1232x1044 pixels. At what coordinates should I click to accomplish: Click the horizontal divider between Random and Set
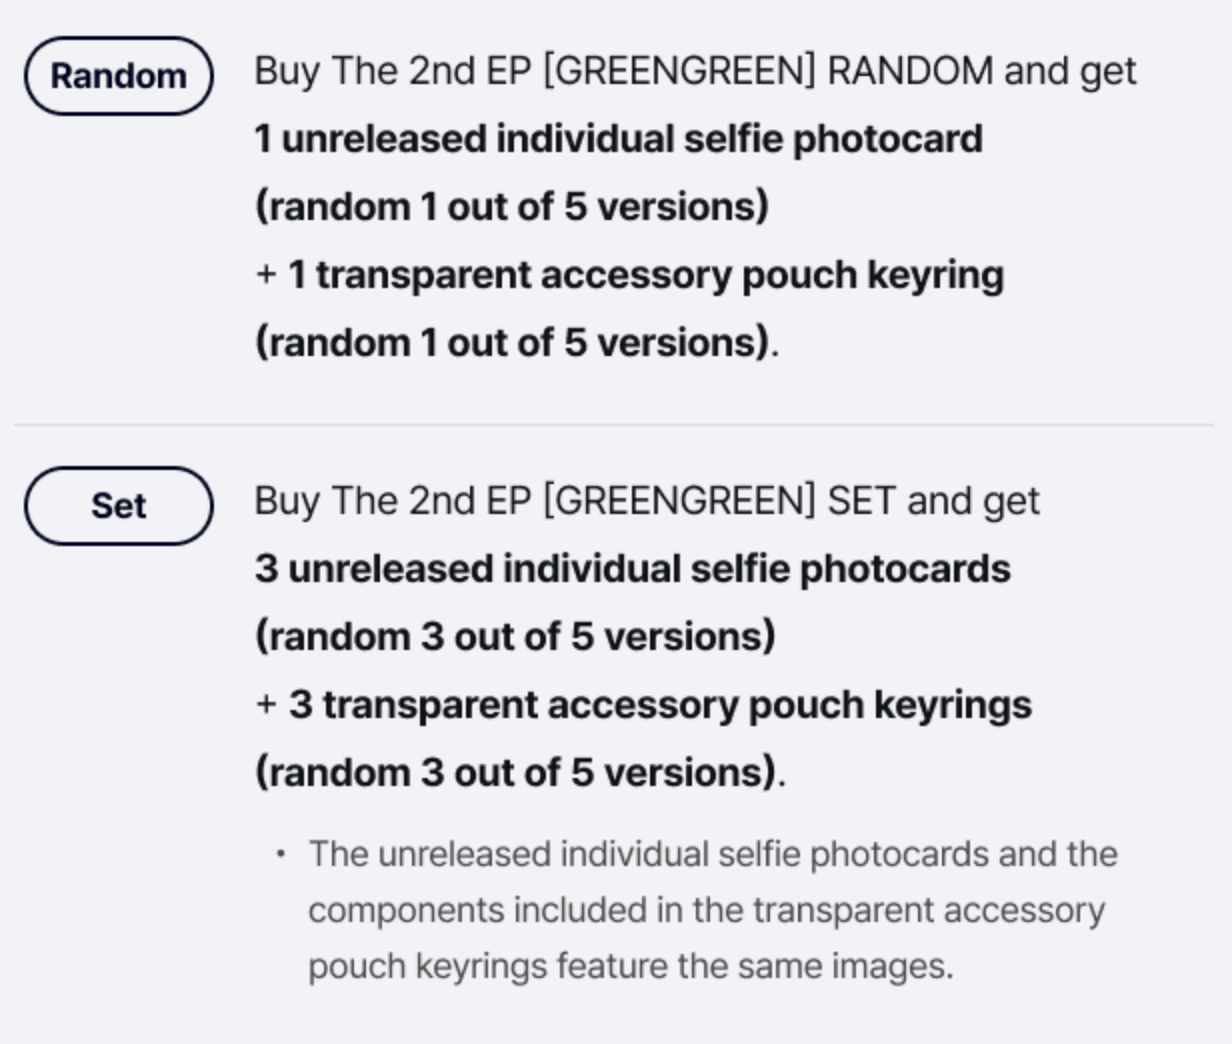[x=614, y=425]
